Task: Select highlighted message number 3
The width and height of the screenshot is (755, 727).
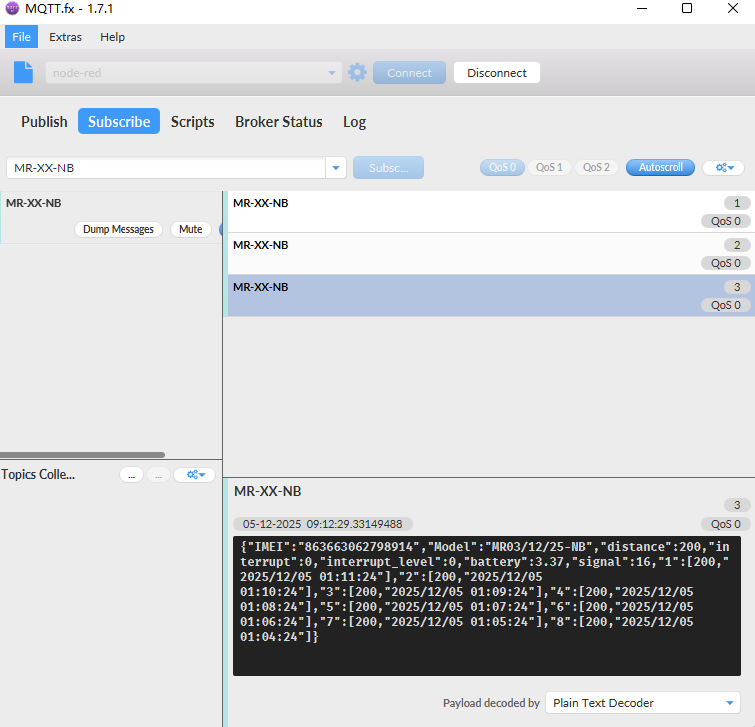Action: pos(489,296)
